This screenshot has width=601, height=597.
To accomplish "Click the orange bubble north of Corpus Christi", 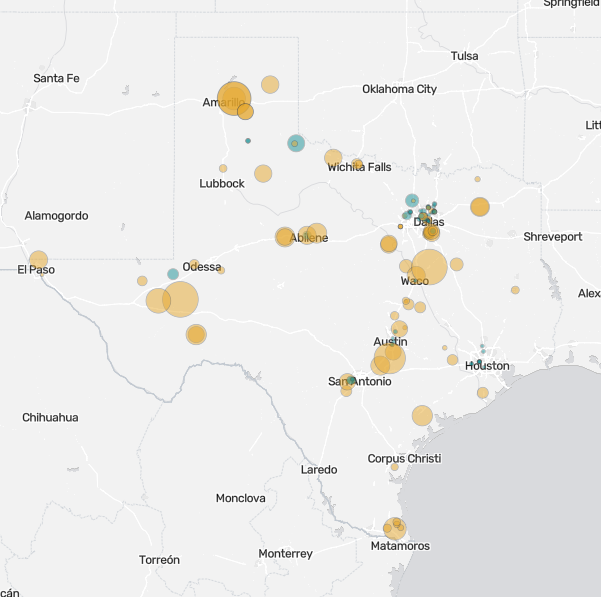I will pos(422,415).
